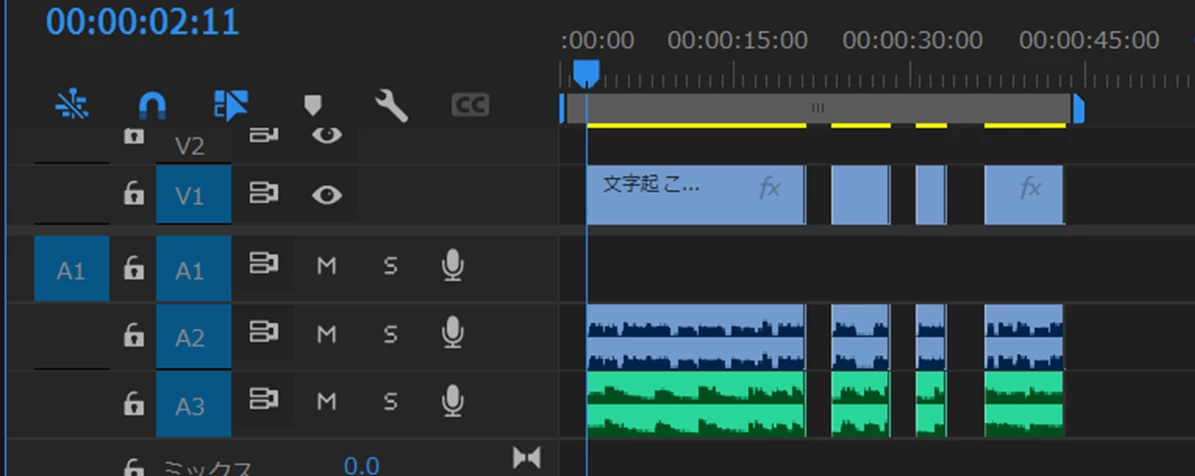Toggle A1 track targeting label
This screenshot has height=476, width=1195.
click(x=194, y=269)
